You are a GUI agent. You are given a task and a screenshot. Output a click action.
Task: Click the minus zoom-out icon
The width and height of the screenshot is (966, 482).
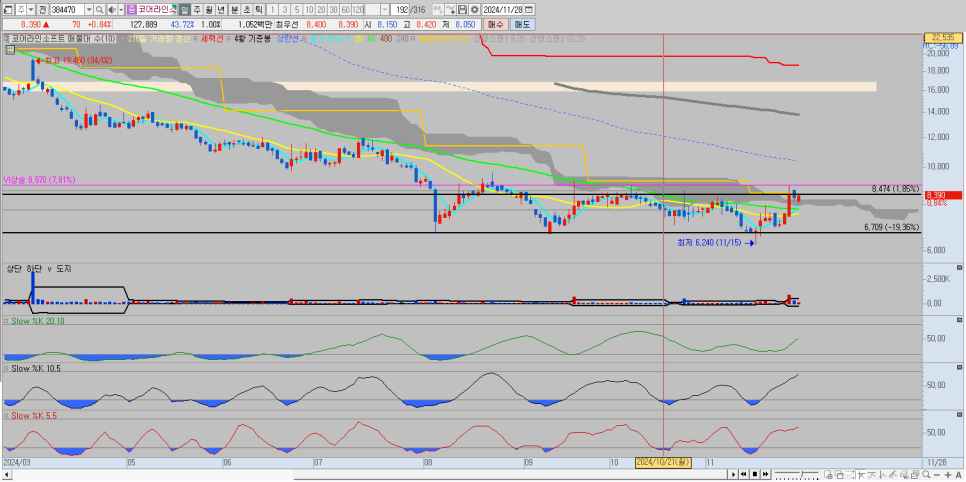coord(937,474)
